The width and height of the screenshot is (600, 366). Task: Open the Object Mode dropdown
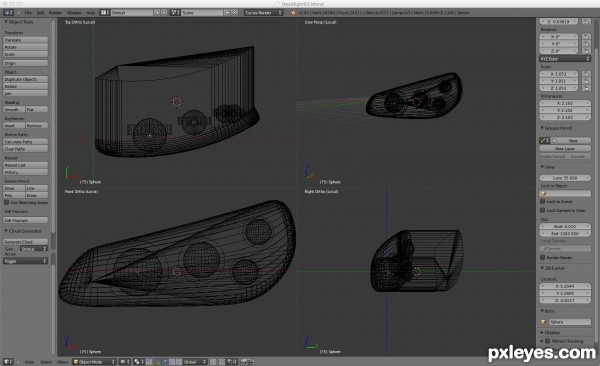(x=94, y=362)
